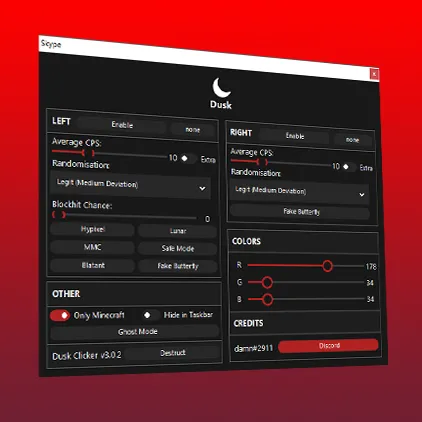
Task: Click the Blatant preset button
Action: (x=93, y=265)
